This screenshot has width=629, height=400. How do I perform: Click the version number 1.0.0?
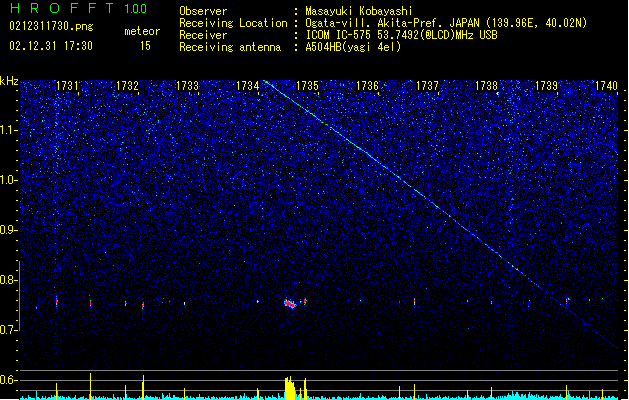pyautogui.click(x=135, y=9)
